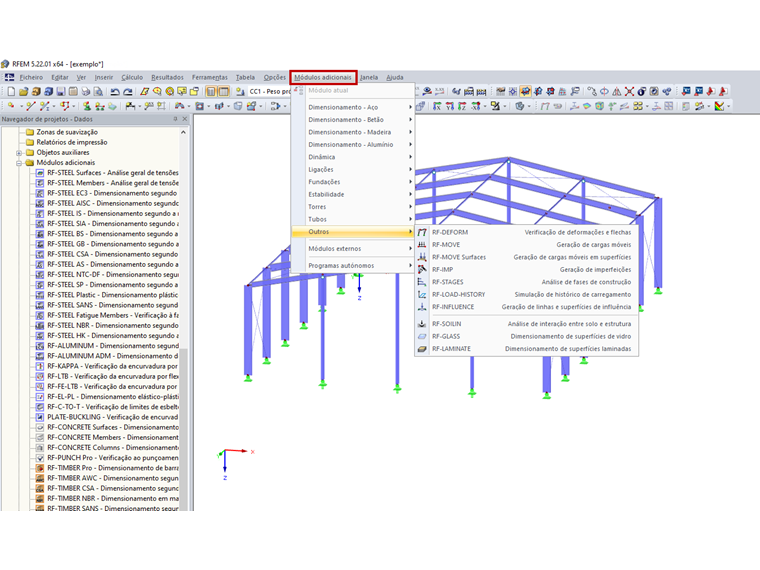Screen dimensions: 760x570
Task: Click the RF-INFLUENCE icon in the submenu
Action: click(422, 307)
